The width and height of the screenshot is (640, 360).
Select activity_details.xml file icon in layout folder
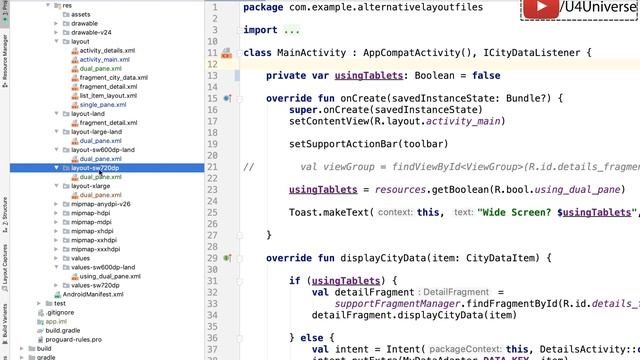point(75,51)
